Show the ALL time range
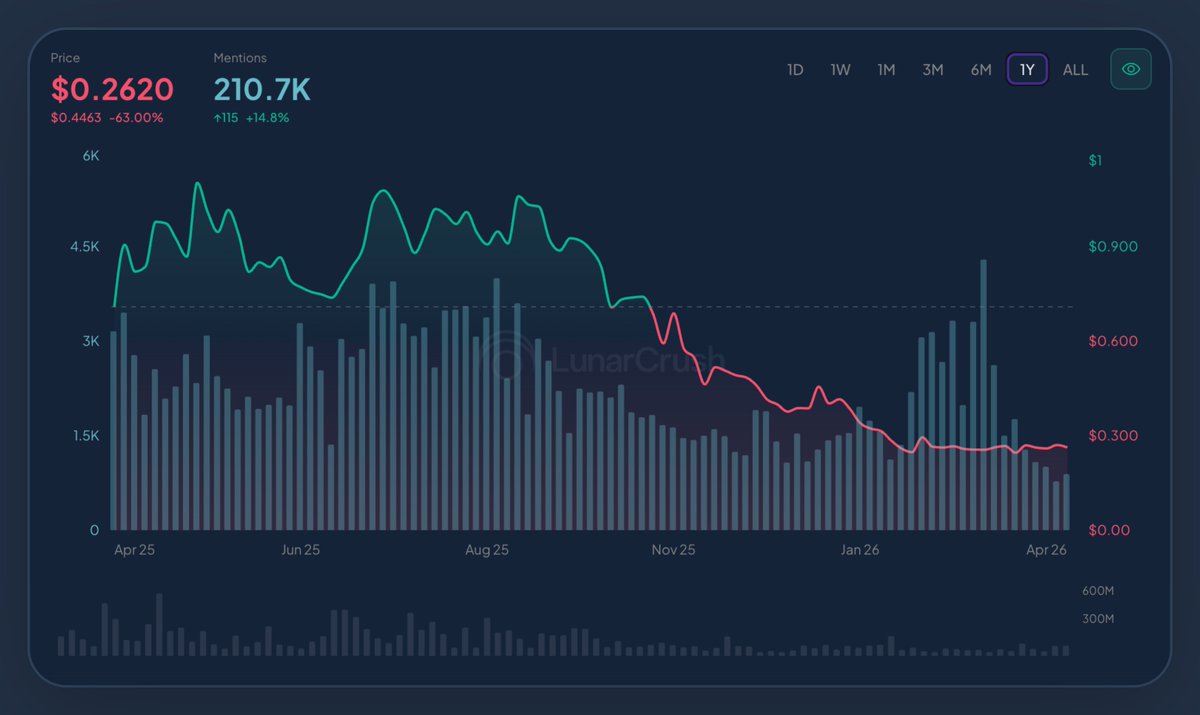The height and width of the screenshot is (715, 1200). pos(1075,70)
